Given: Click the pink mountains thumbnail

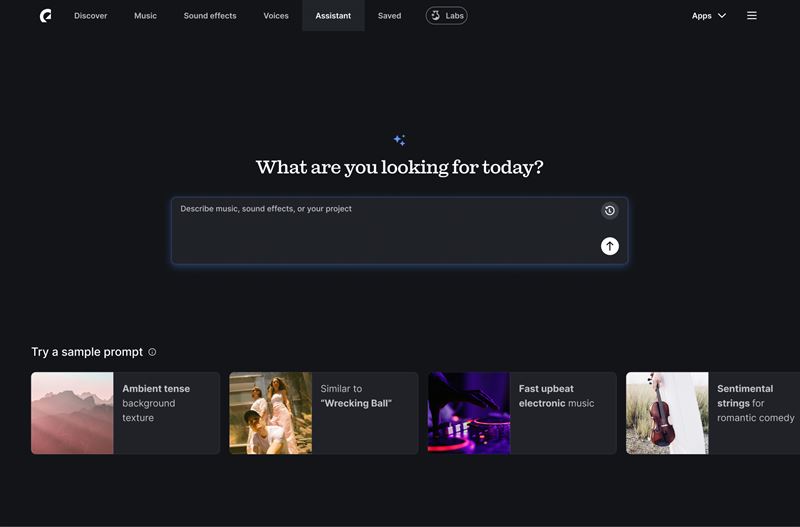Looking at the screenshot, I should click(72, 413).
